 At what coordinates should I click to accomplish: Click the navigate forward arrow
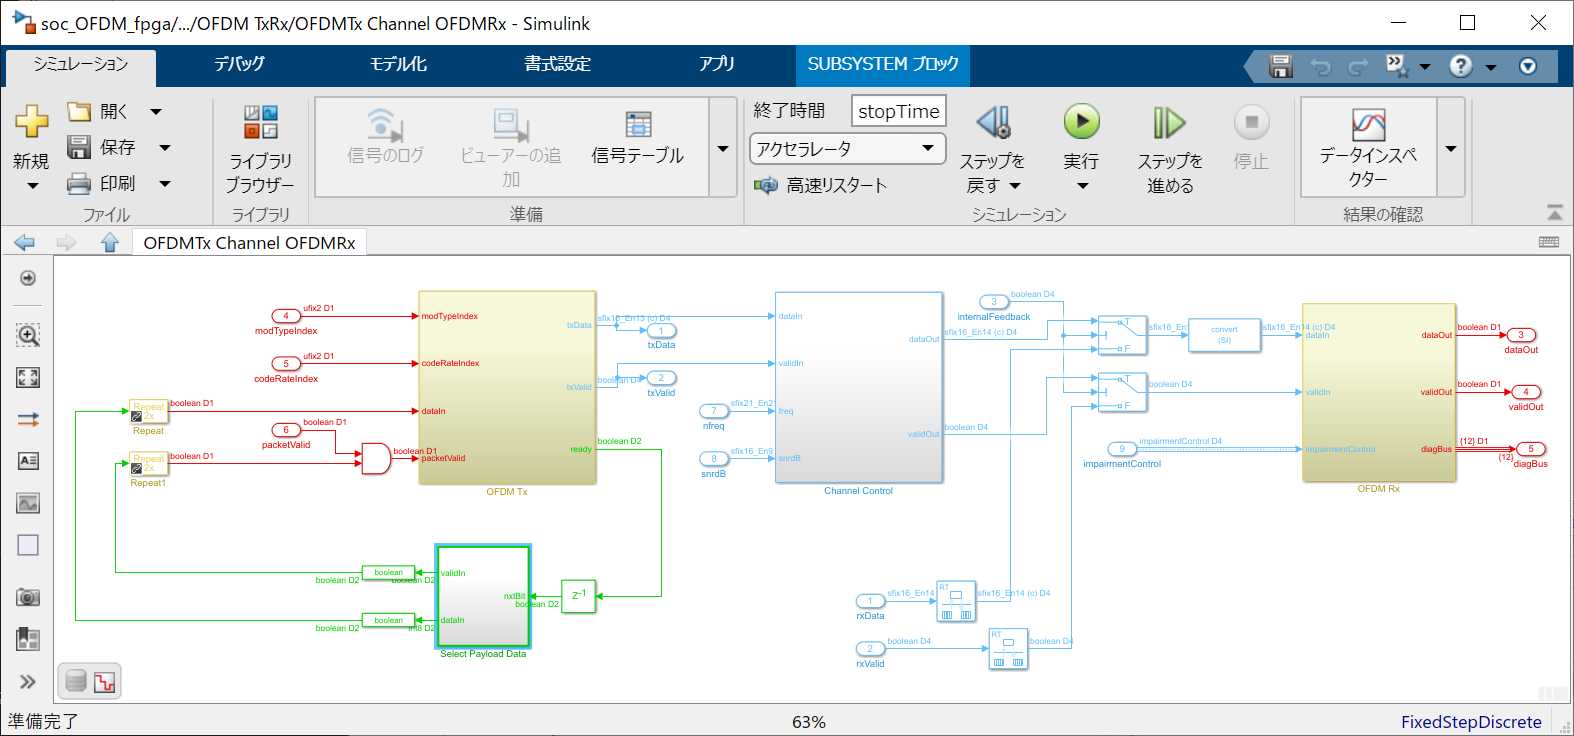point(66,242)
